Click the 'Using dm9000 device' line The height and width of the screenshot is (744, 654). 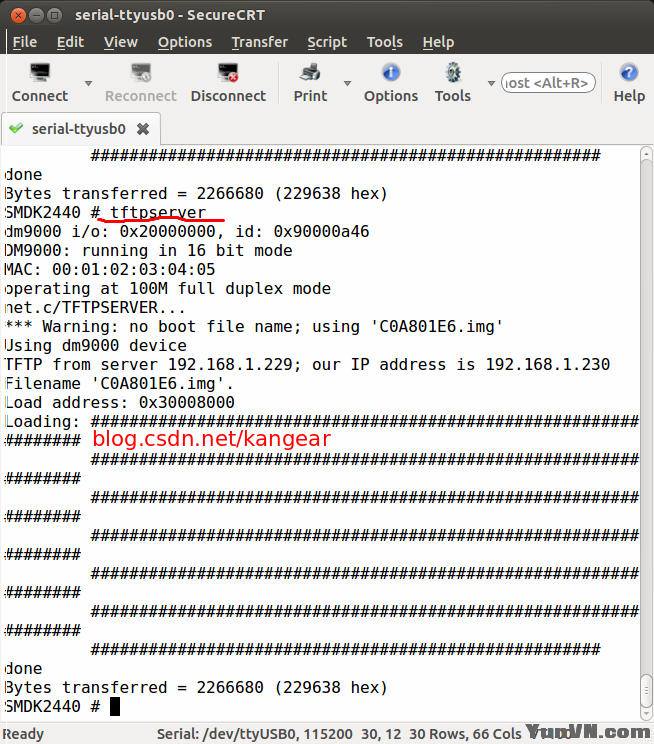(95, 345)
